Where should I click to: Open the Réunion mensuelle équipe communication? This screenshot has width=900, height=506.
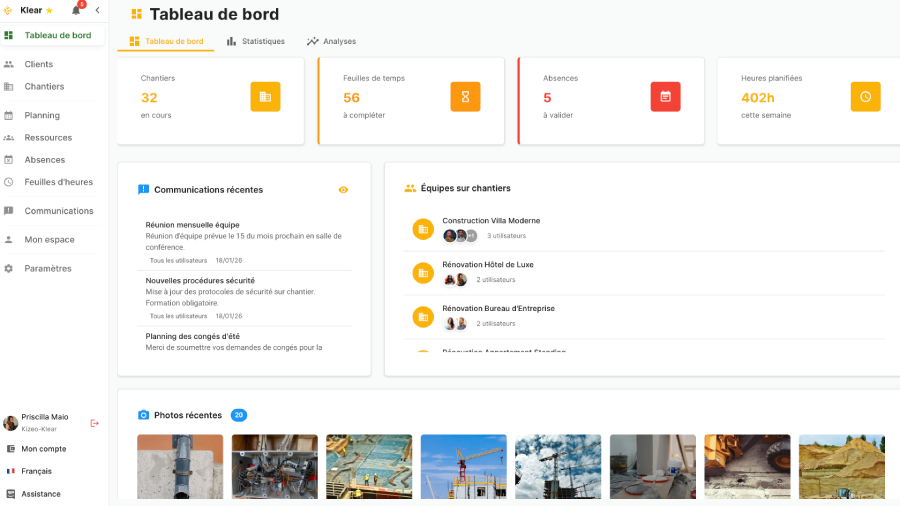click(x=192, y=225)
